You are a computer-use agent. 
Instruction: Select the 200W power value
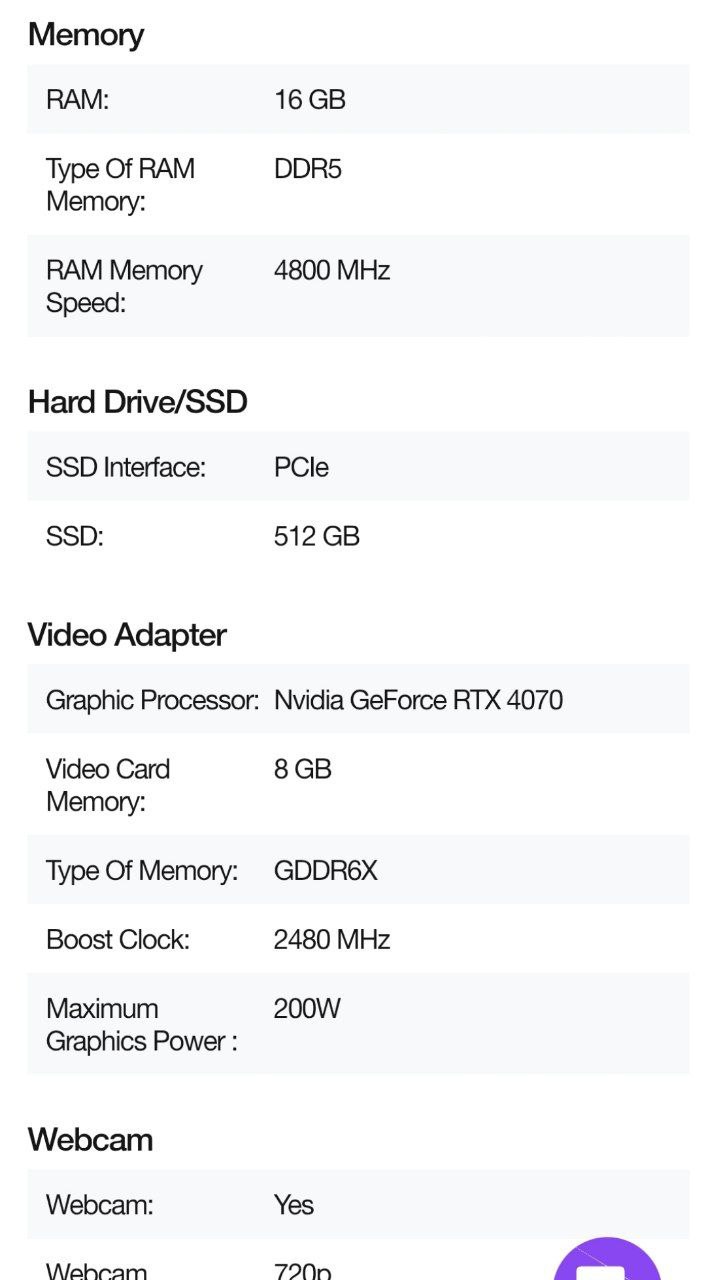point(307,1009)
